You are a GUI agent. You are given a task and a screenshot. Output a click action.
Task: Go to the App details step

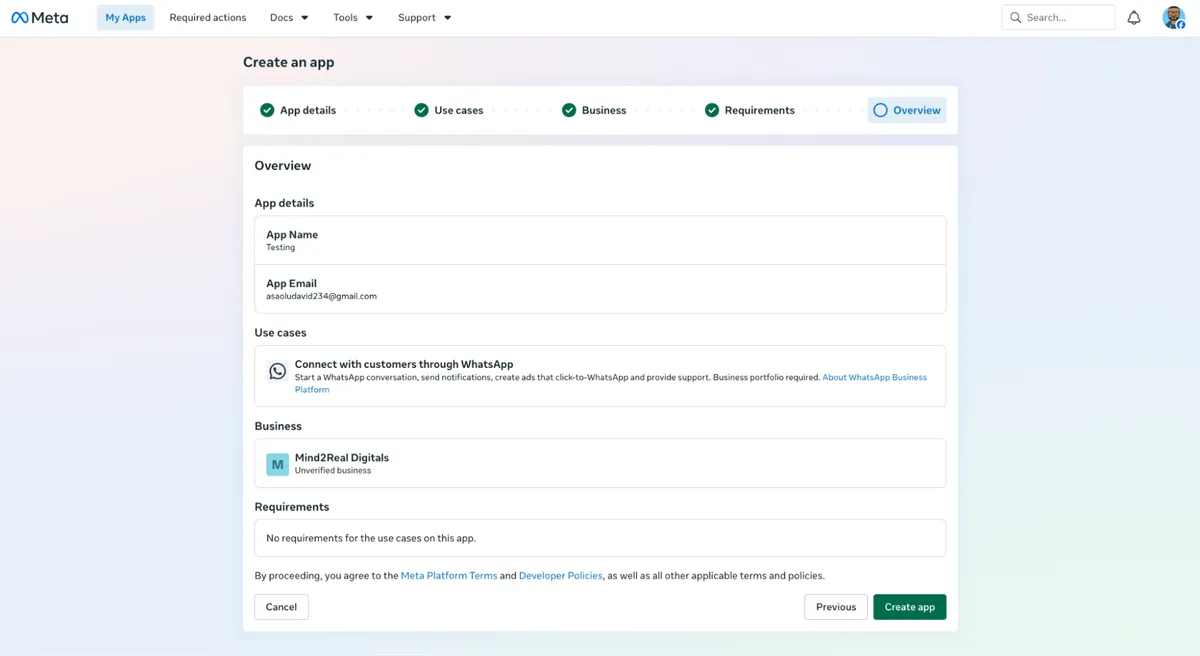(x=298, y=110)
